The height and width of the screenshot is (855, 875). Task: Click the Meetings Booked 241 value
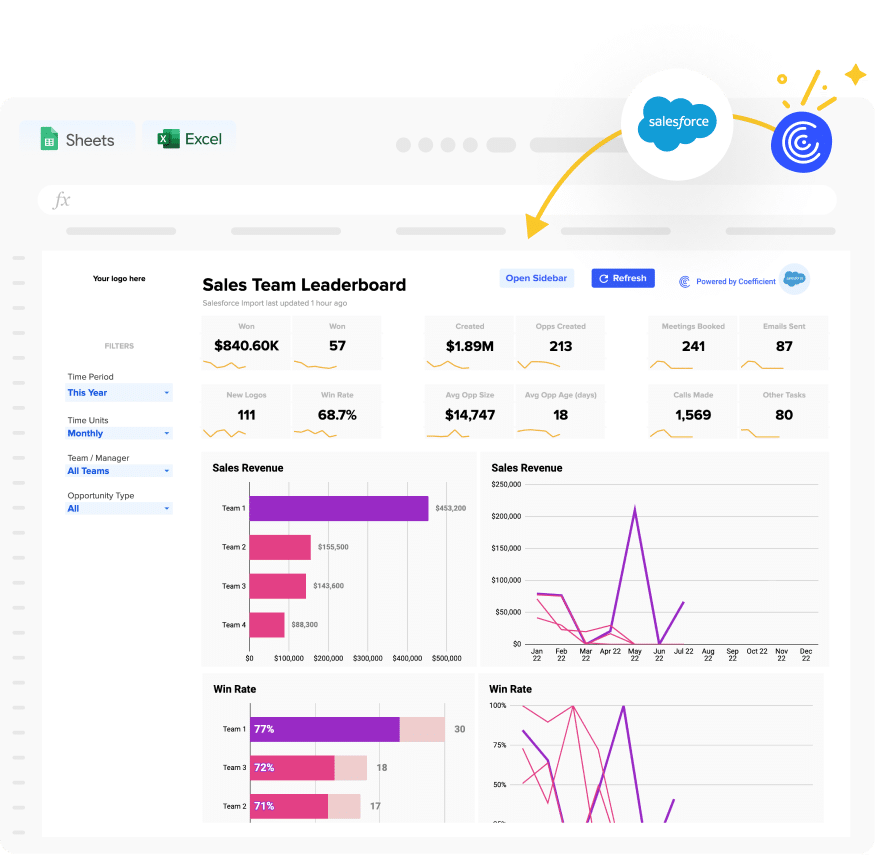(693, 347)
